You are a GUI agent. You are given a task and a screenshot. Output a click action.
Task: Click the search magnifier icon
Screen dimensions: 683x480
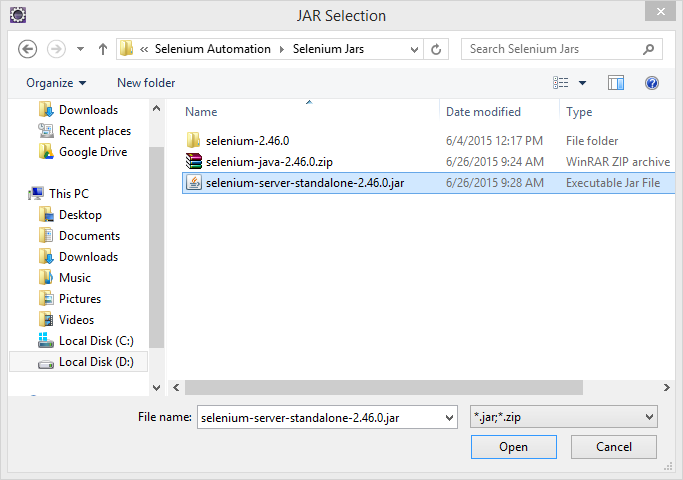point(649,49)
